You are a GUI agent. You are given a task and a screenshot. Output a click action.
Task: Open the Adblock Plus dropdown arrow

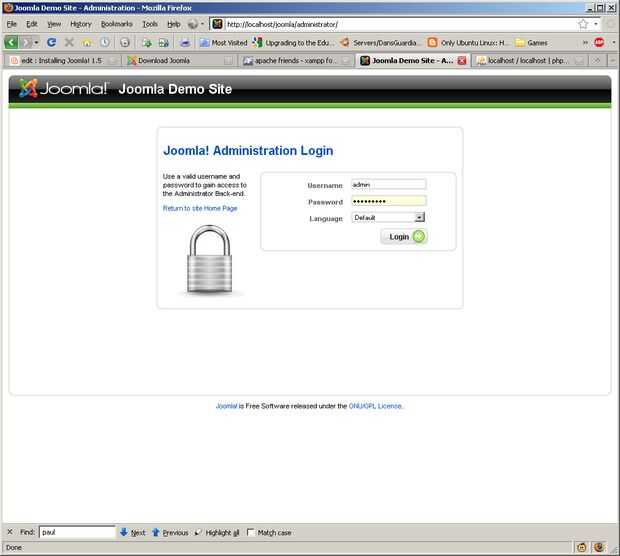(x=614, y=42)
